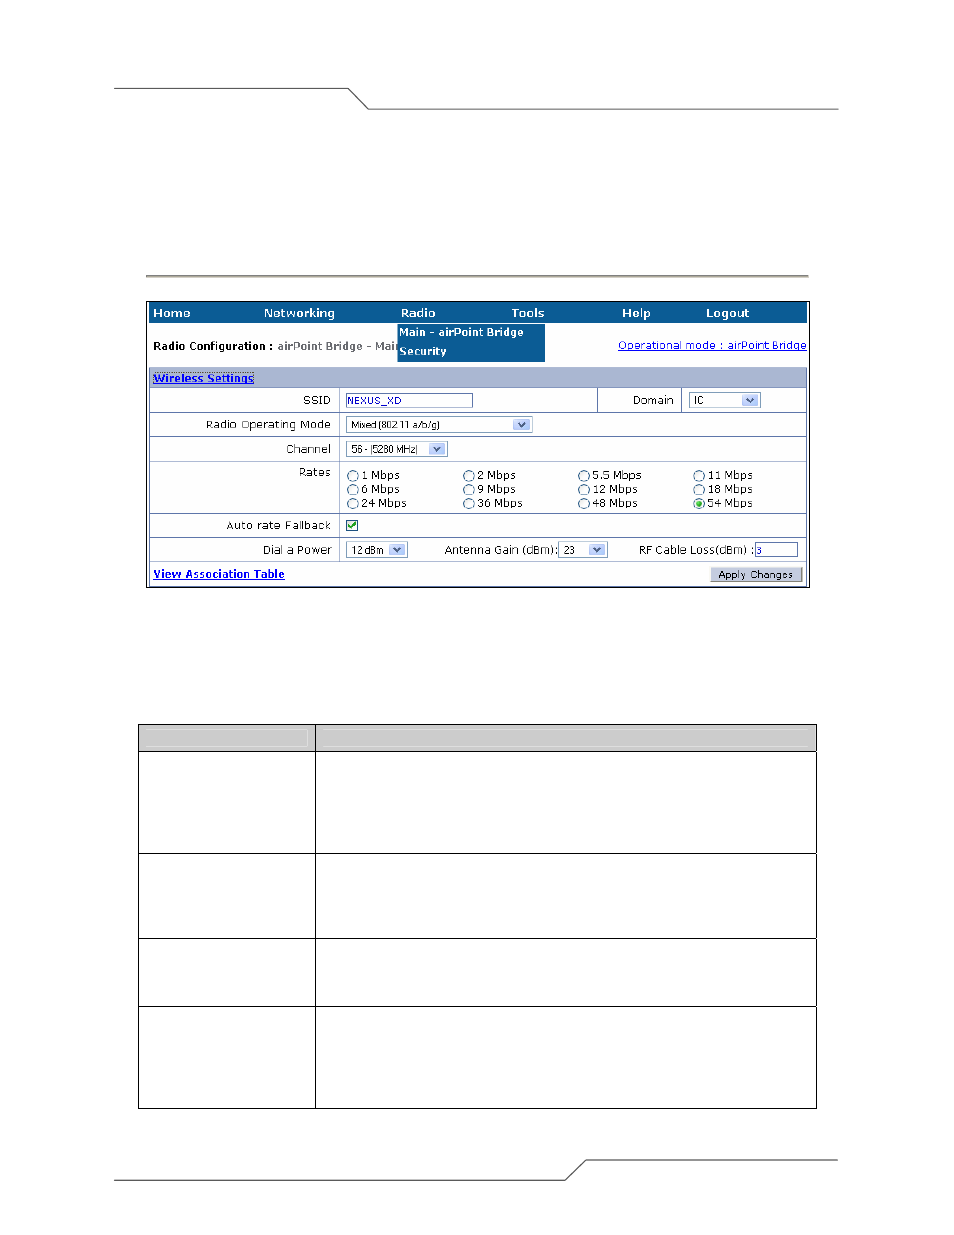Image resolution: width=954 pixels, height=1235 pixels.
Task: Select the 54 Mbps rate
Action: coord(699,504)
